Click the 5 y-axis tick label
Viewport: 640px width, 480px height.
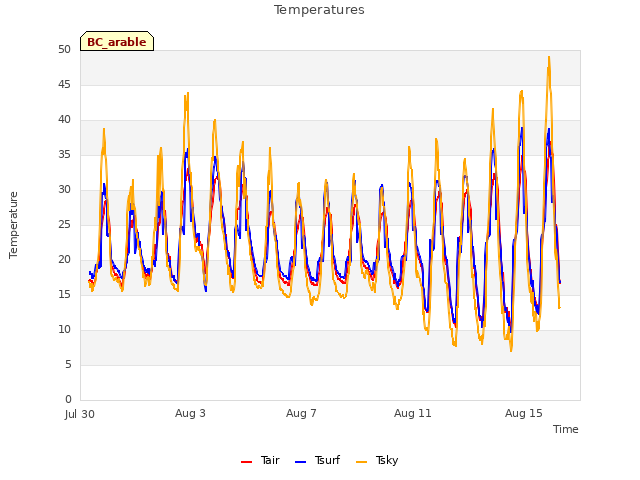pyautogui.click(x=68, y=364)
